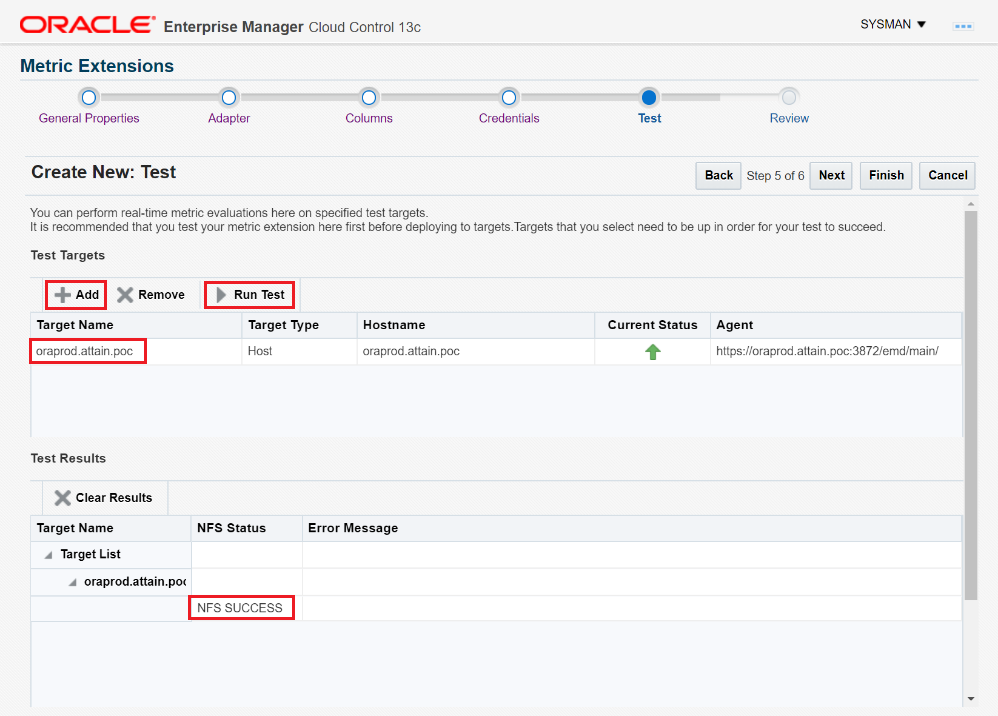
Task: Click the Clear Results X icon
Action: click(x=62, y=498)
